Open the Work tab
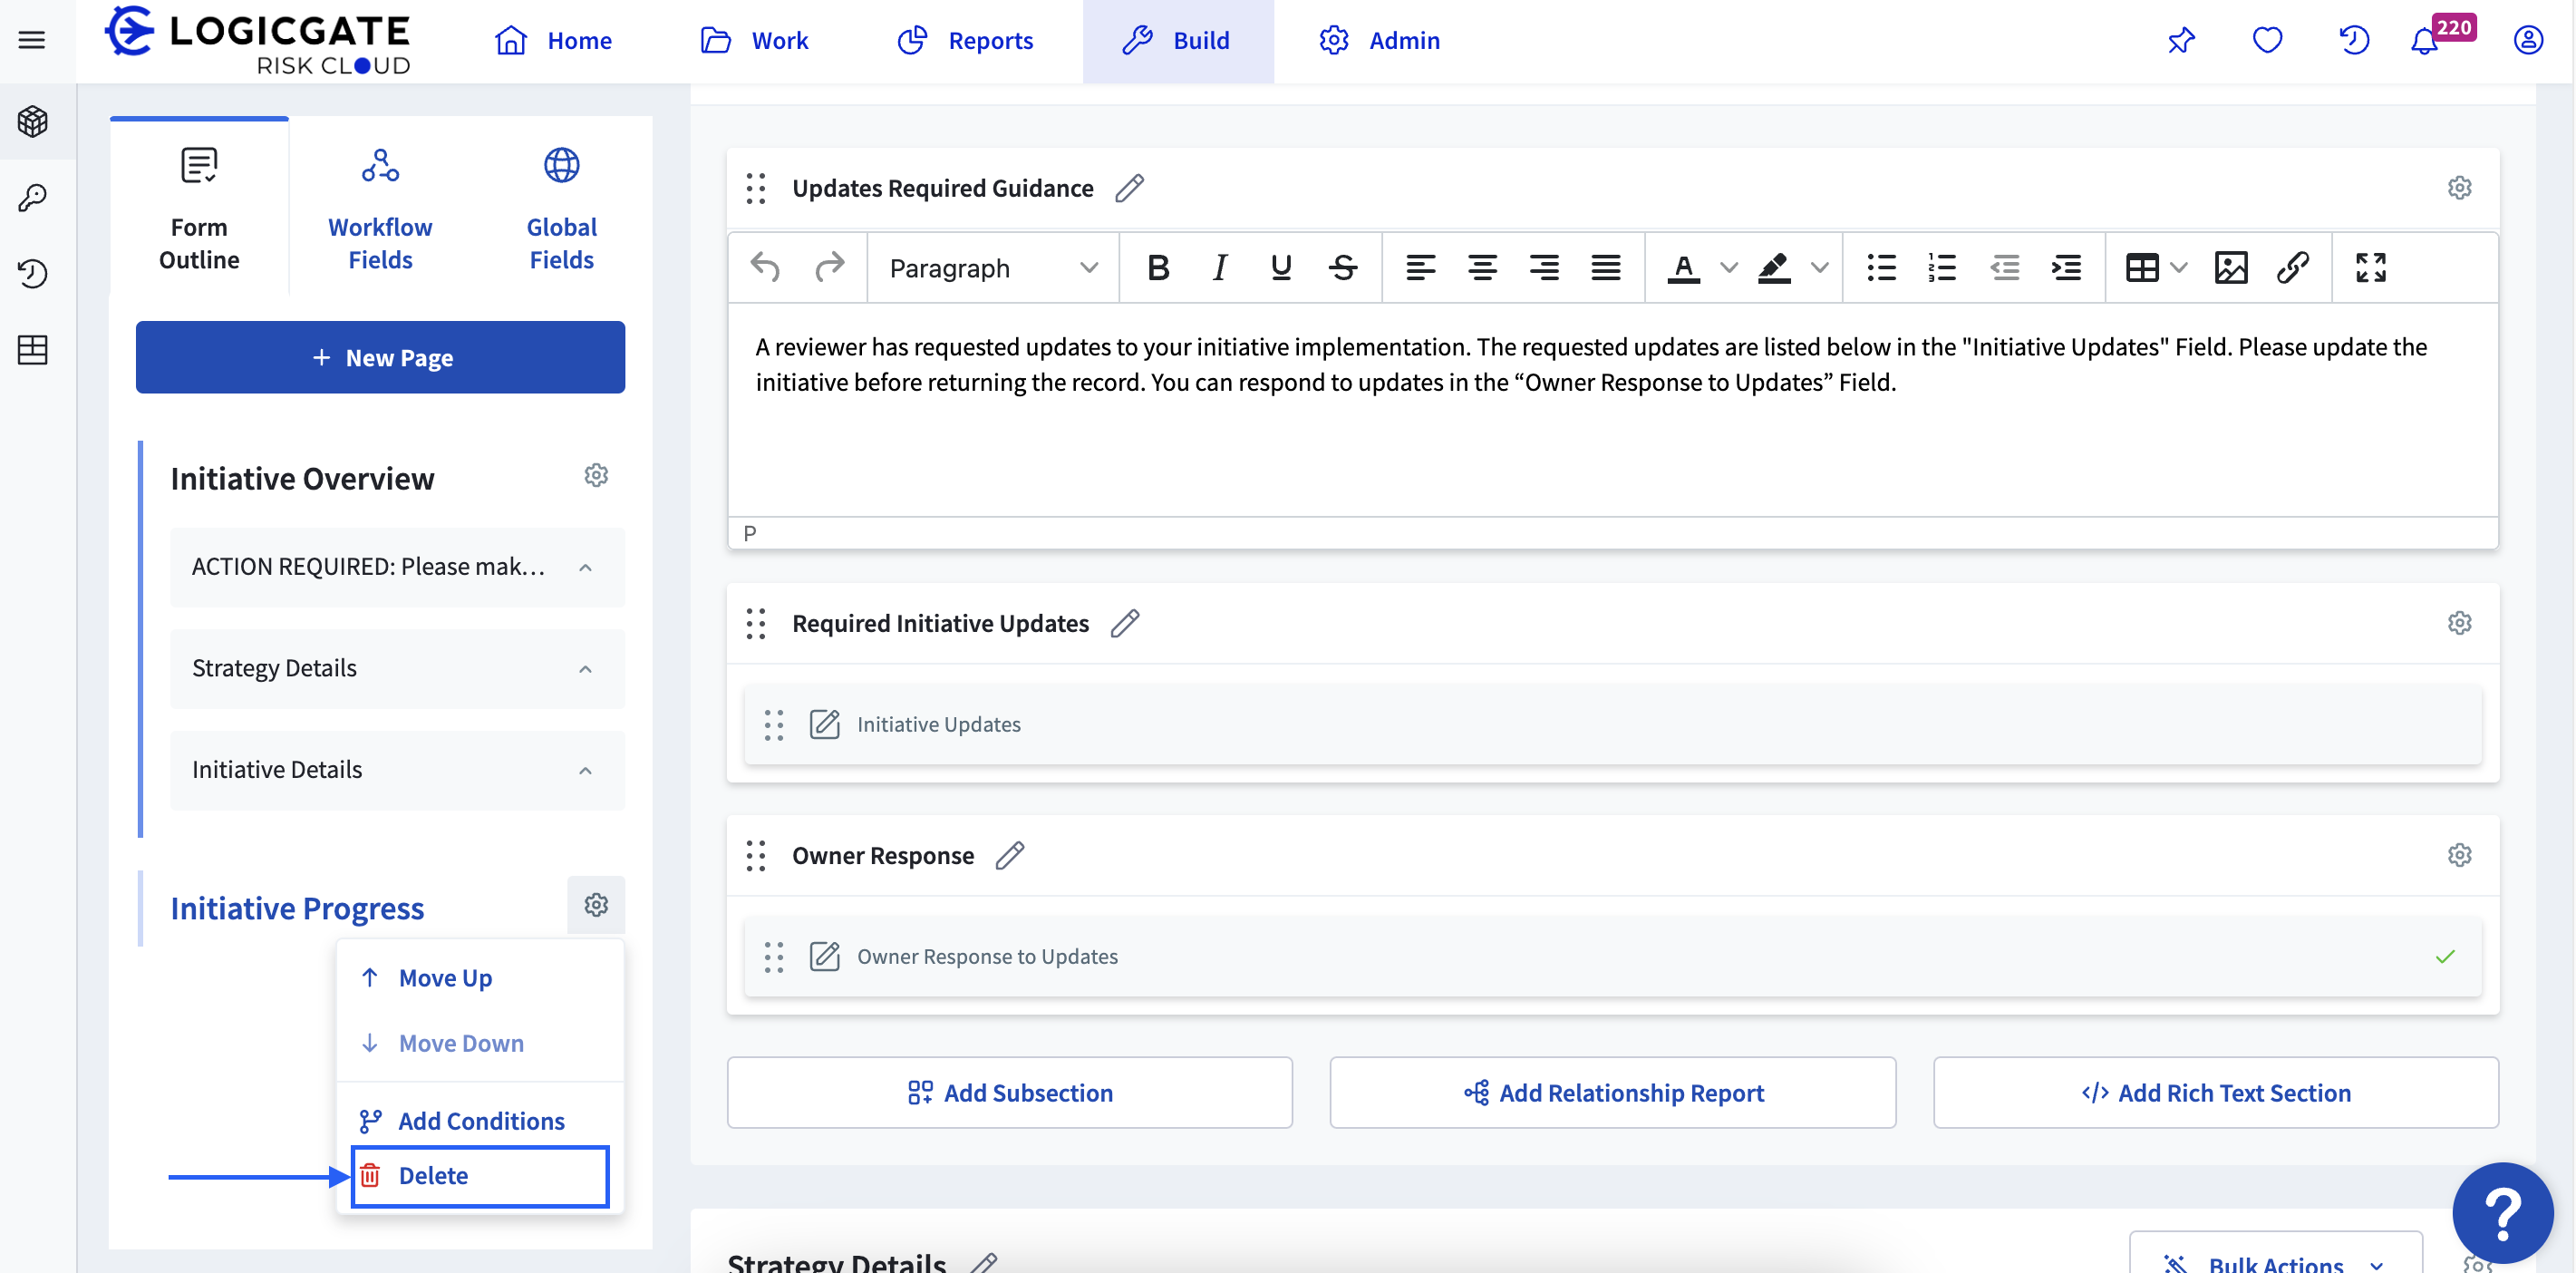Image resolution: width=2576 pixels, height=1273 pixels. tap(753, 40)
